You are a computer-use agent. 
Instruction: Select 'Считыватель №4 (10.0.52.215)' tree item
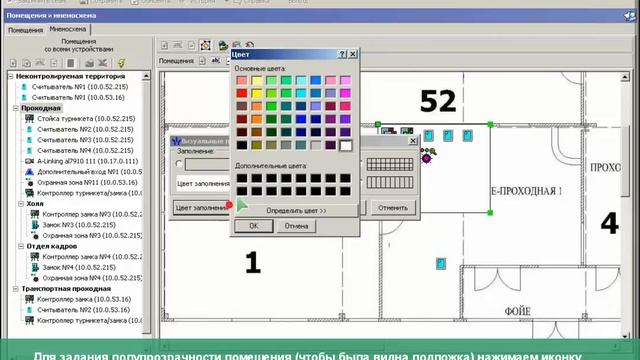(x=85, y=151)
